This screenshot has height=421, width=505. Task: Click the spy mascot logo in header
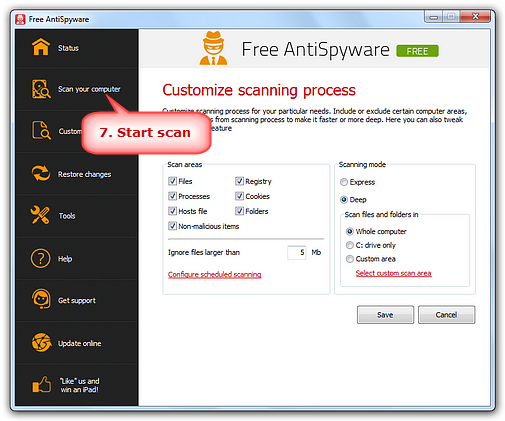(213, 48)
